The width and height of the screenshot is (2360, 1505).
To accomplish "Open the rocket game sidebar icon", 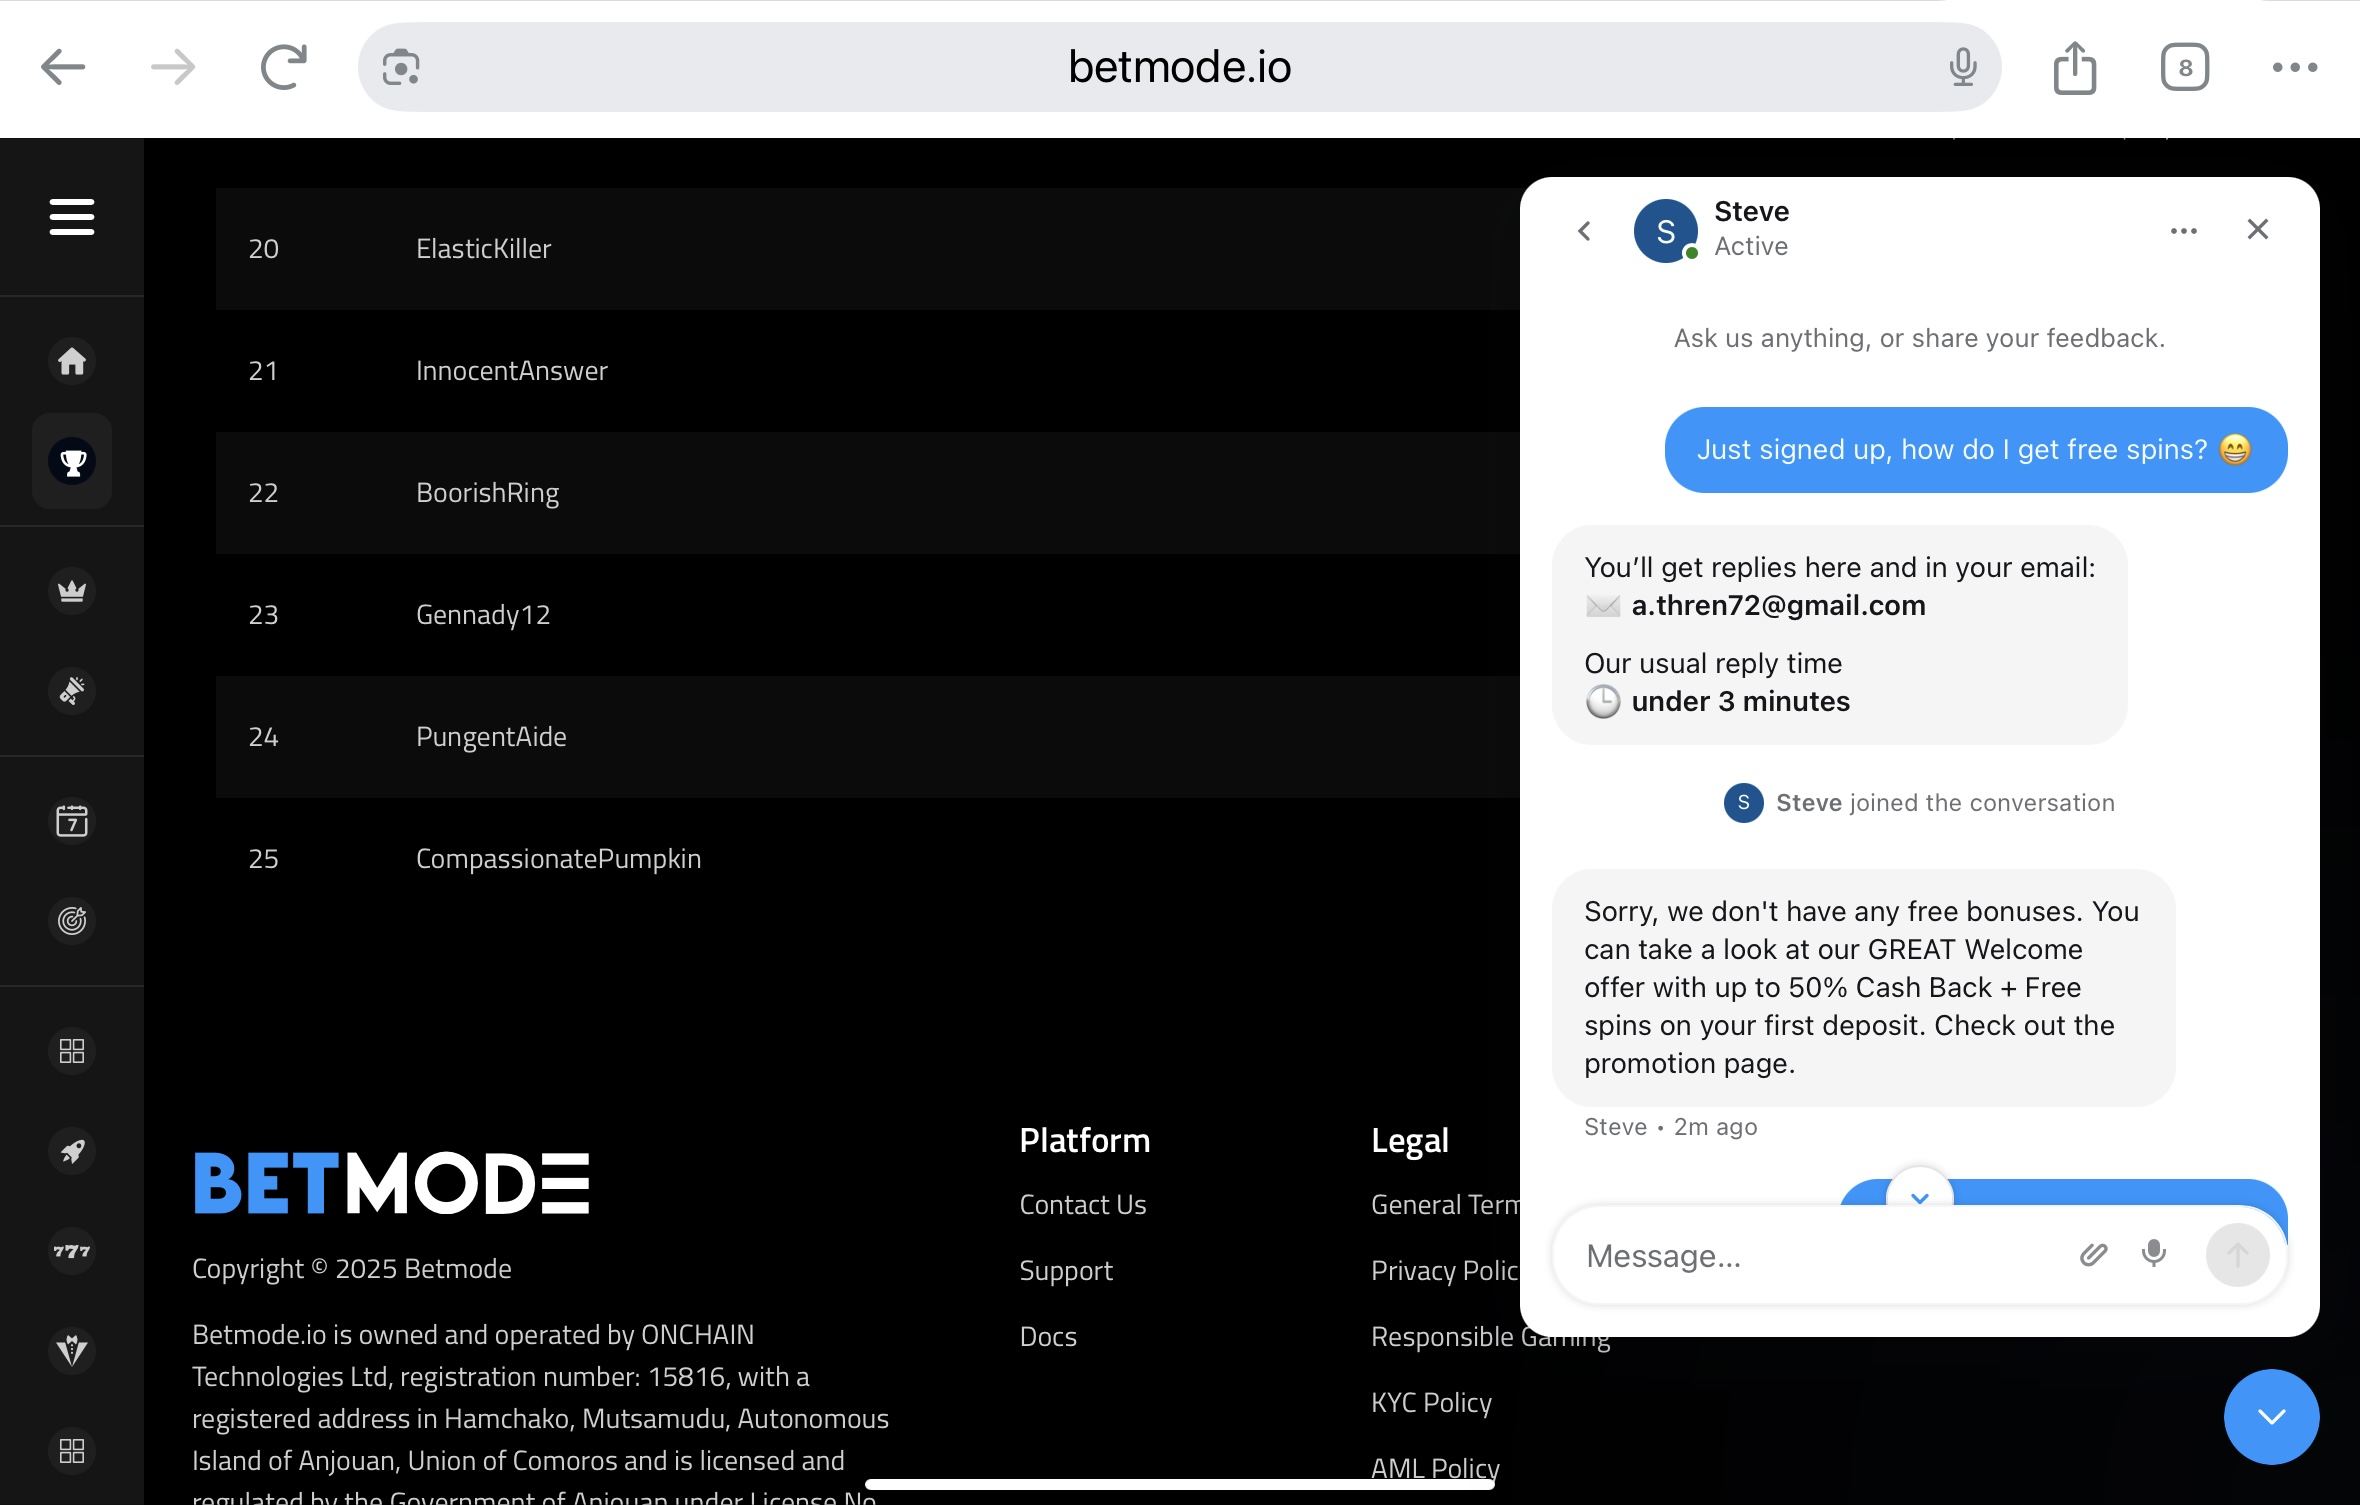I will (72, 1151).
